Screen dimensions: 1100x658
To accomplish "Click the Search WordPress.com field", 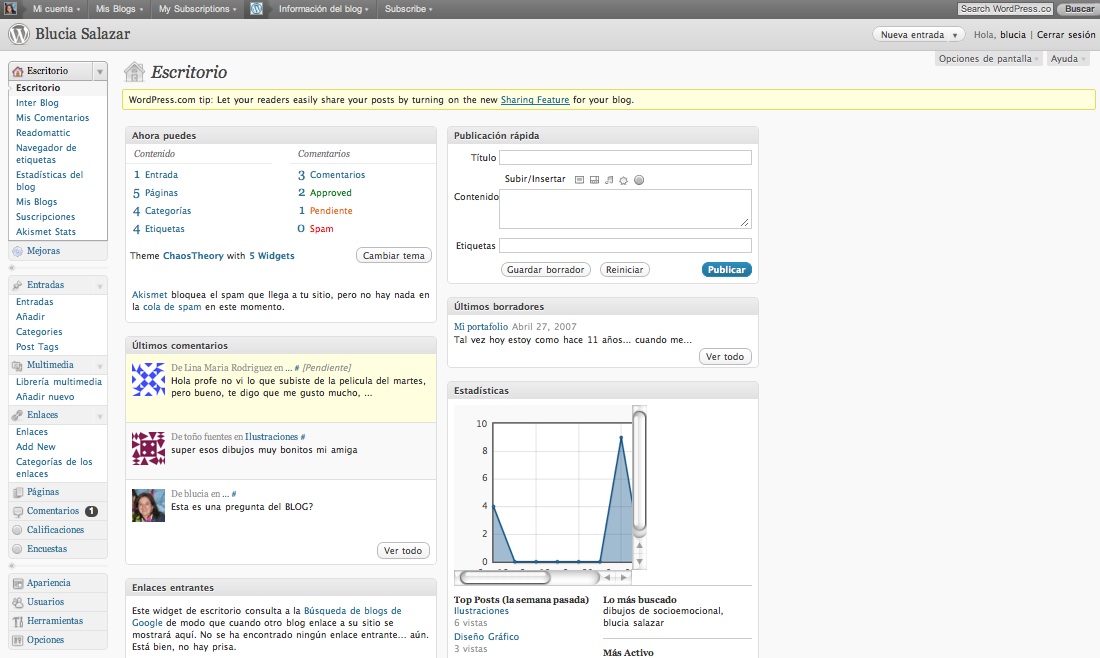I will click(1005, 9).
